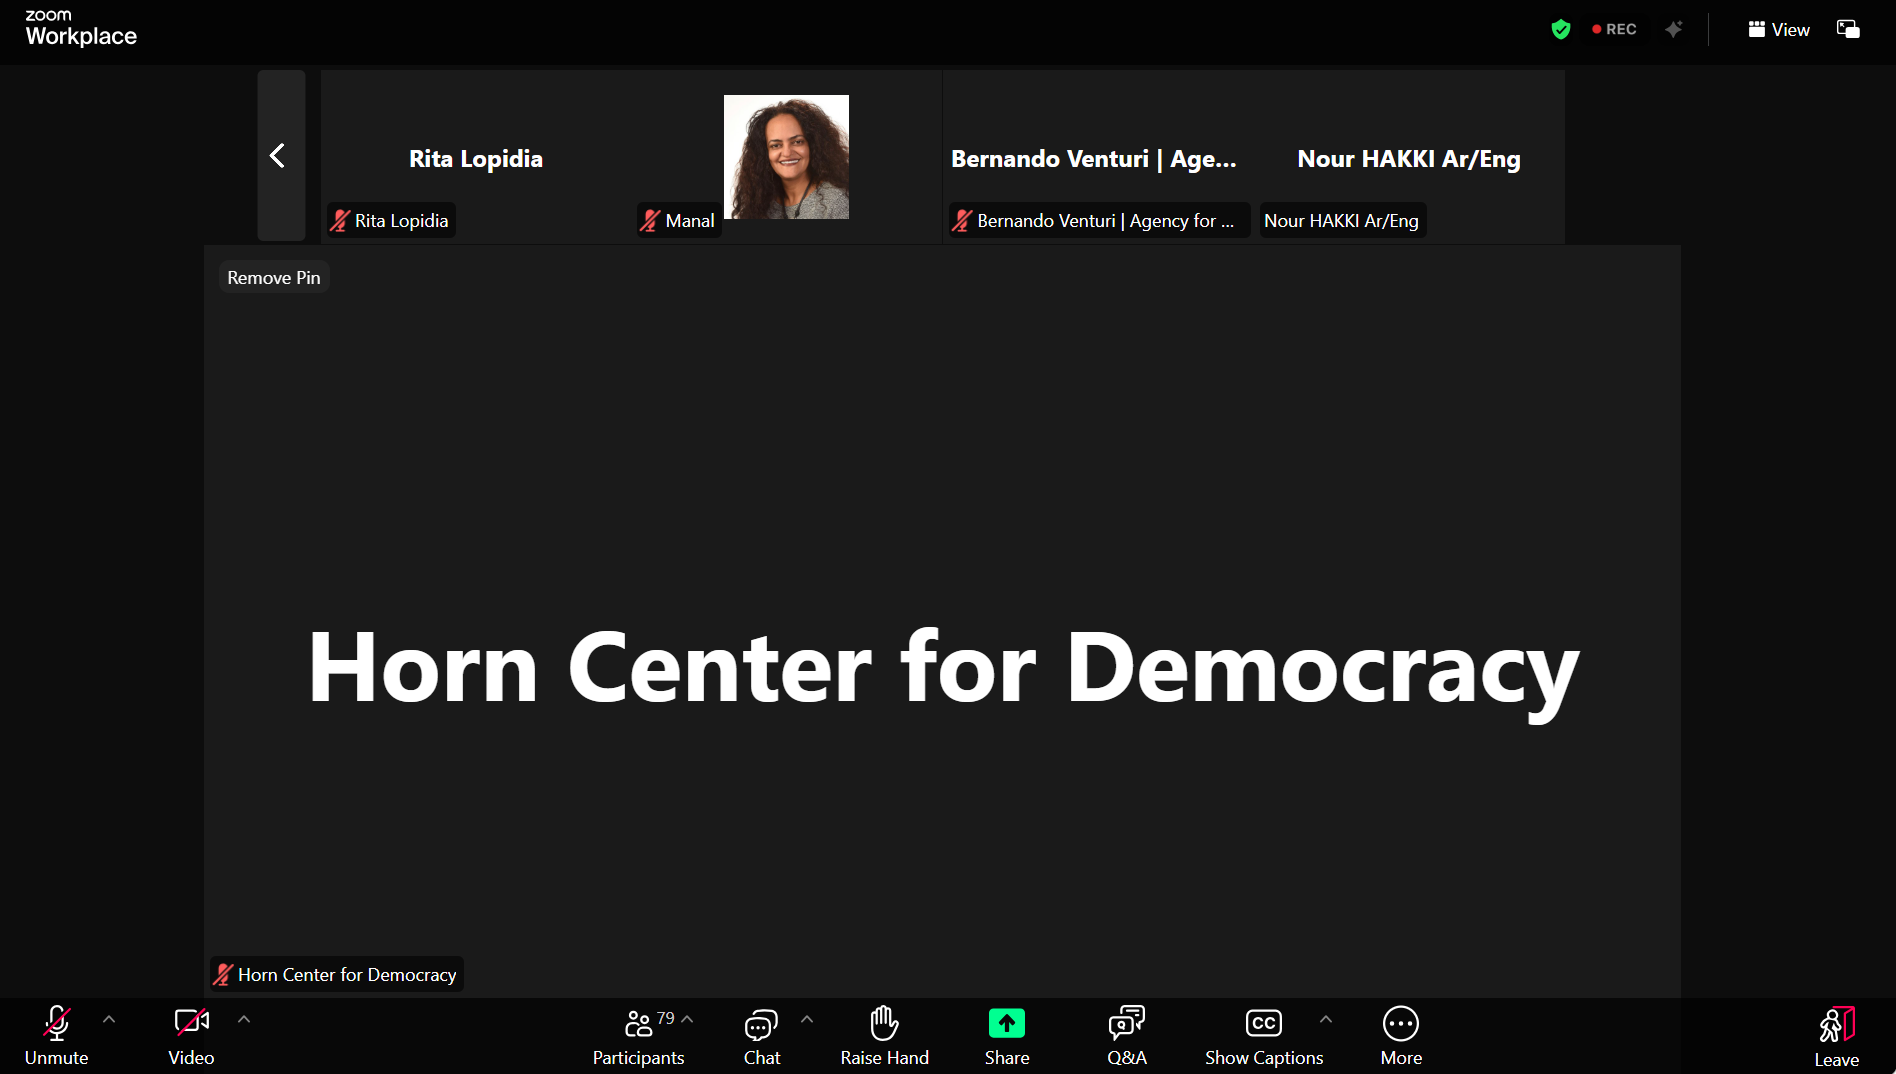
Task: Open the Q&A panel
Action: (1127, 1036)
